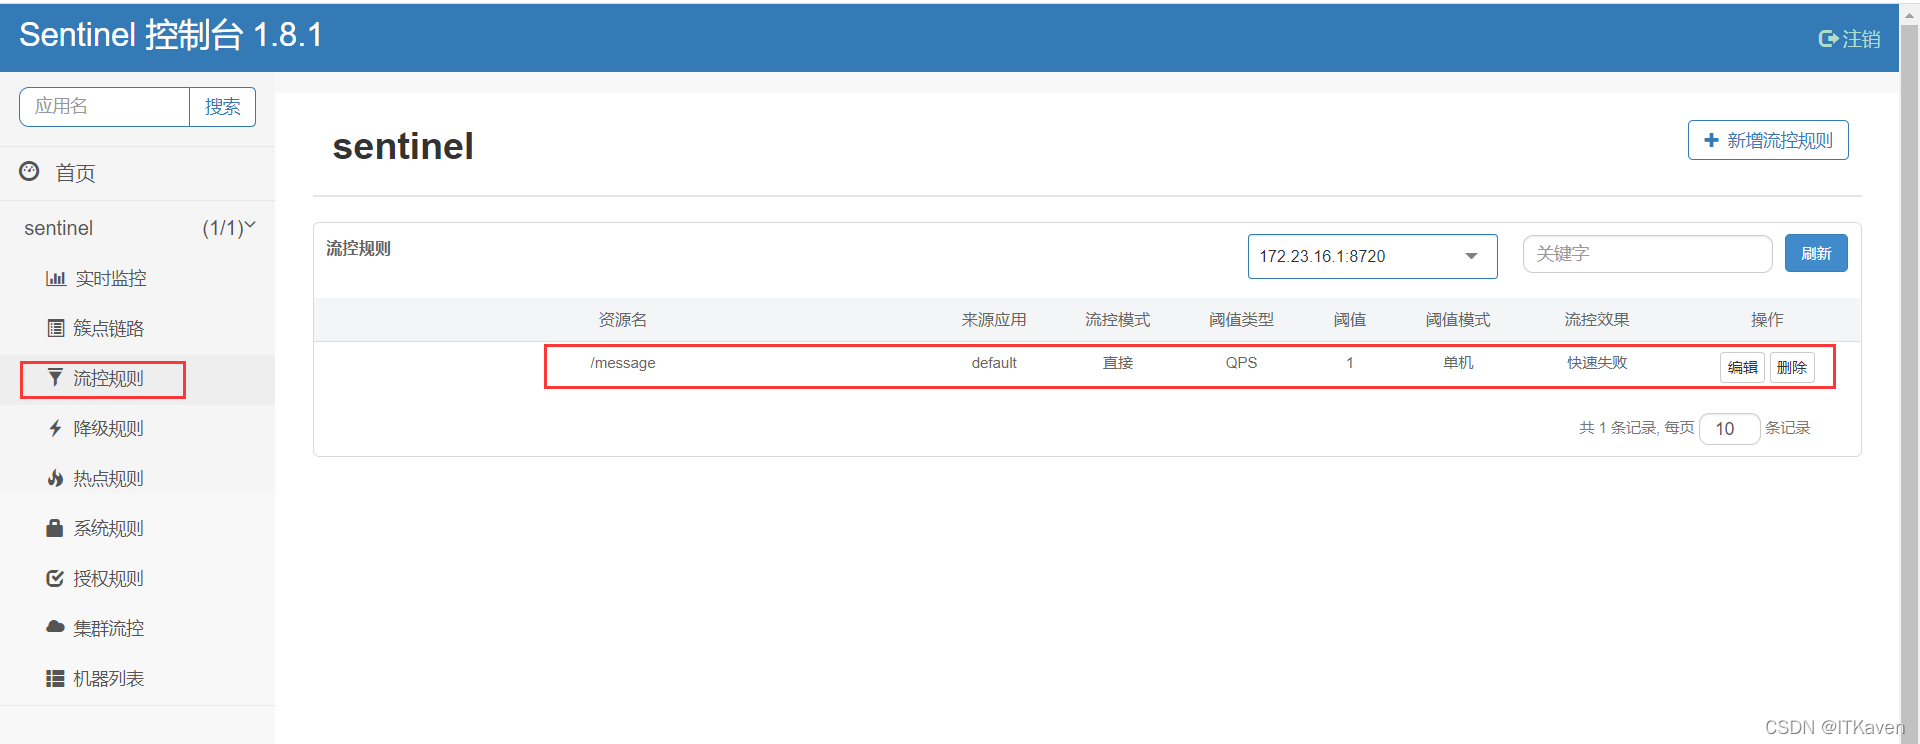The width and height of the screenshot is (1920, 744).
Task: Focus the 关键字 keyword field
Action: pyautogui.click(x=1647, y=254)
